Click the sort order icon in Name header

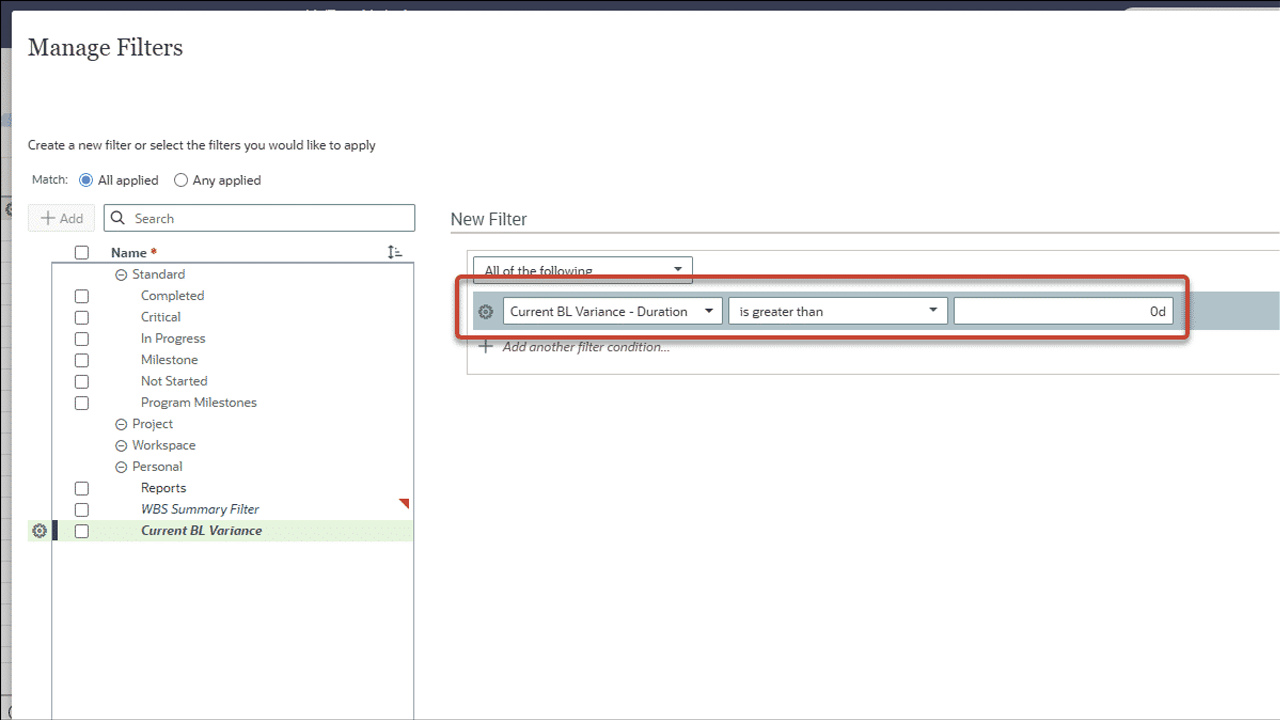click(395, 253)
